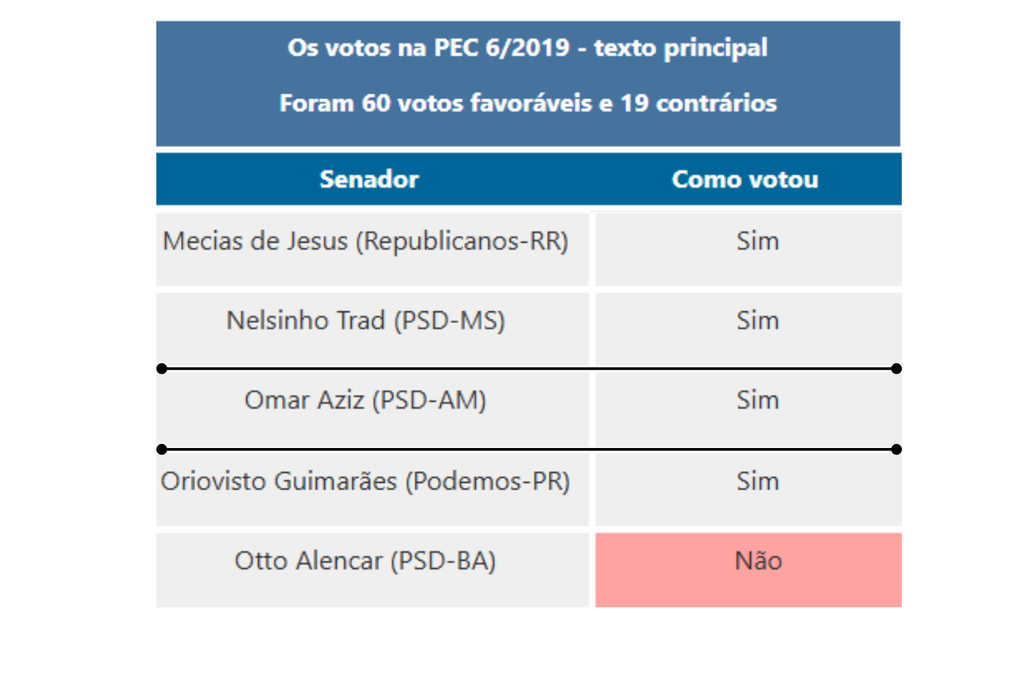The image size is (1024, 683).
Task: Click the 'Senador' column header
Action: click(369, 180)
